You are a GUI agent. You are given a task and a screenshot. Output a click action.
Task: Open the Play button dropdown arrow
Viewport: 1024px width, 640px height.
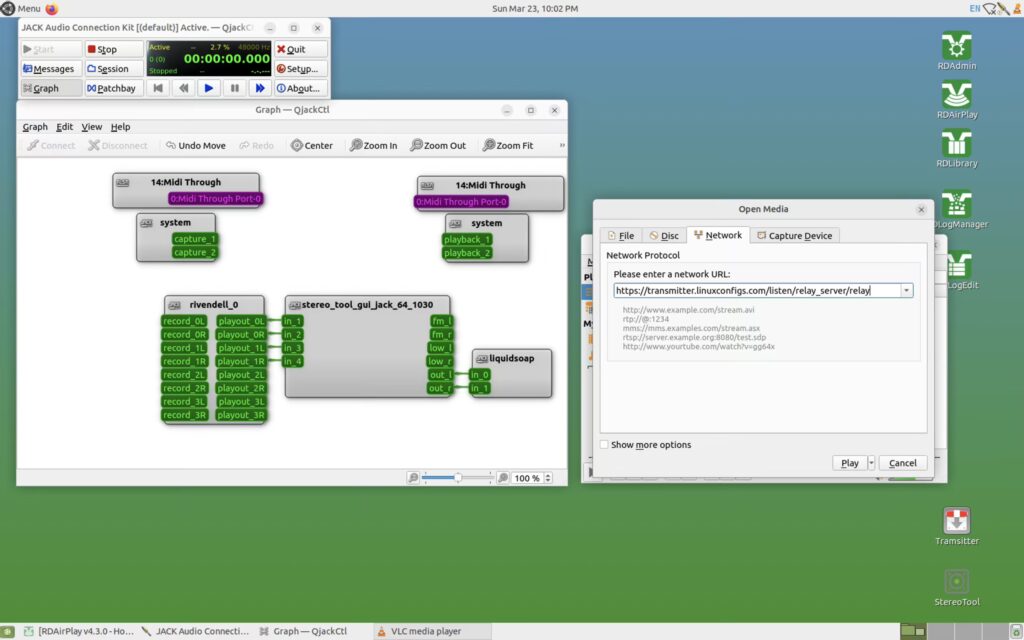point(871,463)
